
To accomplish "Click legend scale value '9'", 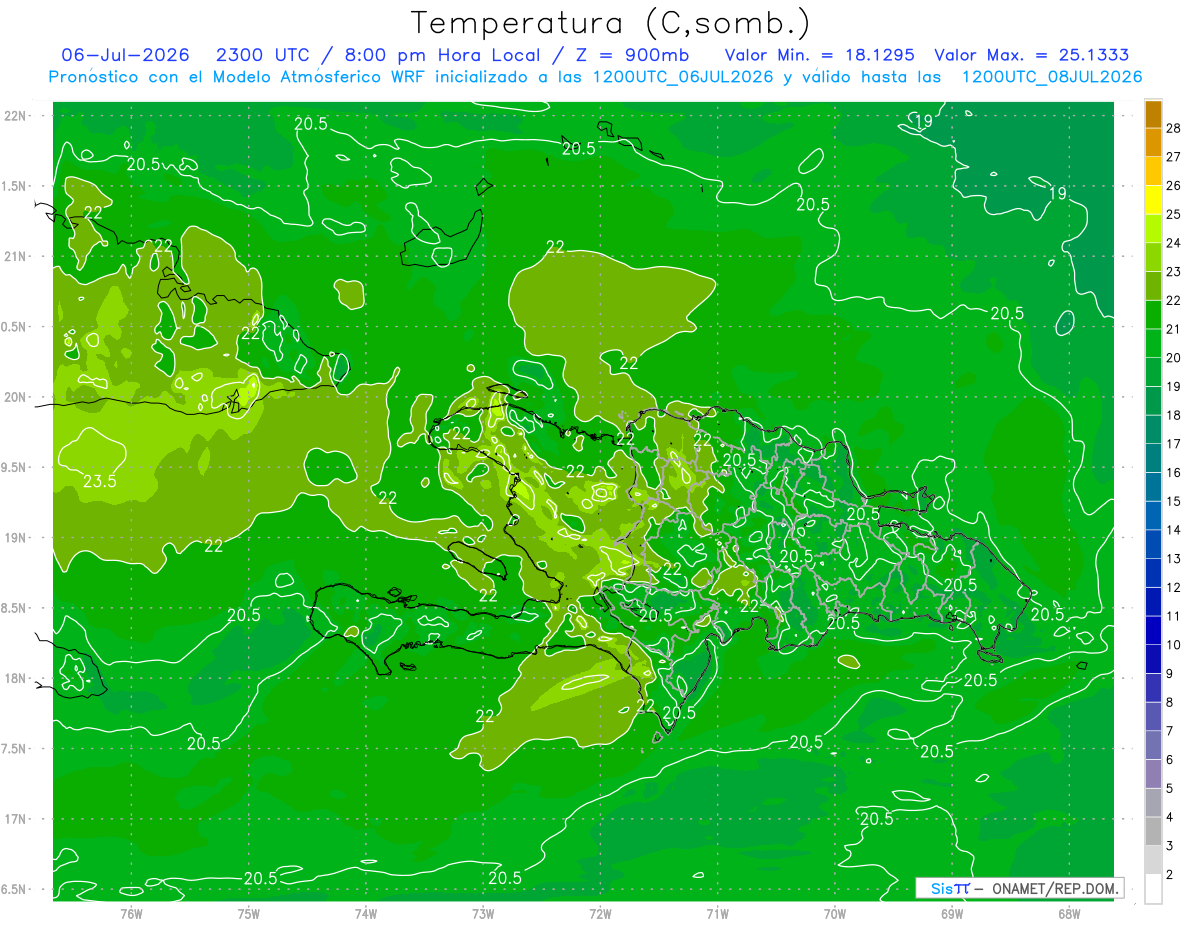I will click(1170, 674).
